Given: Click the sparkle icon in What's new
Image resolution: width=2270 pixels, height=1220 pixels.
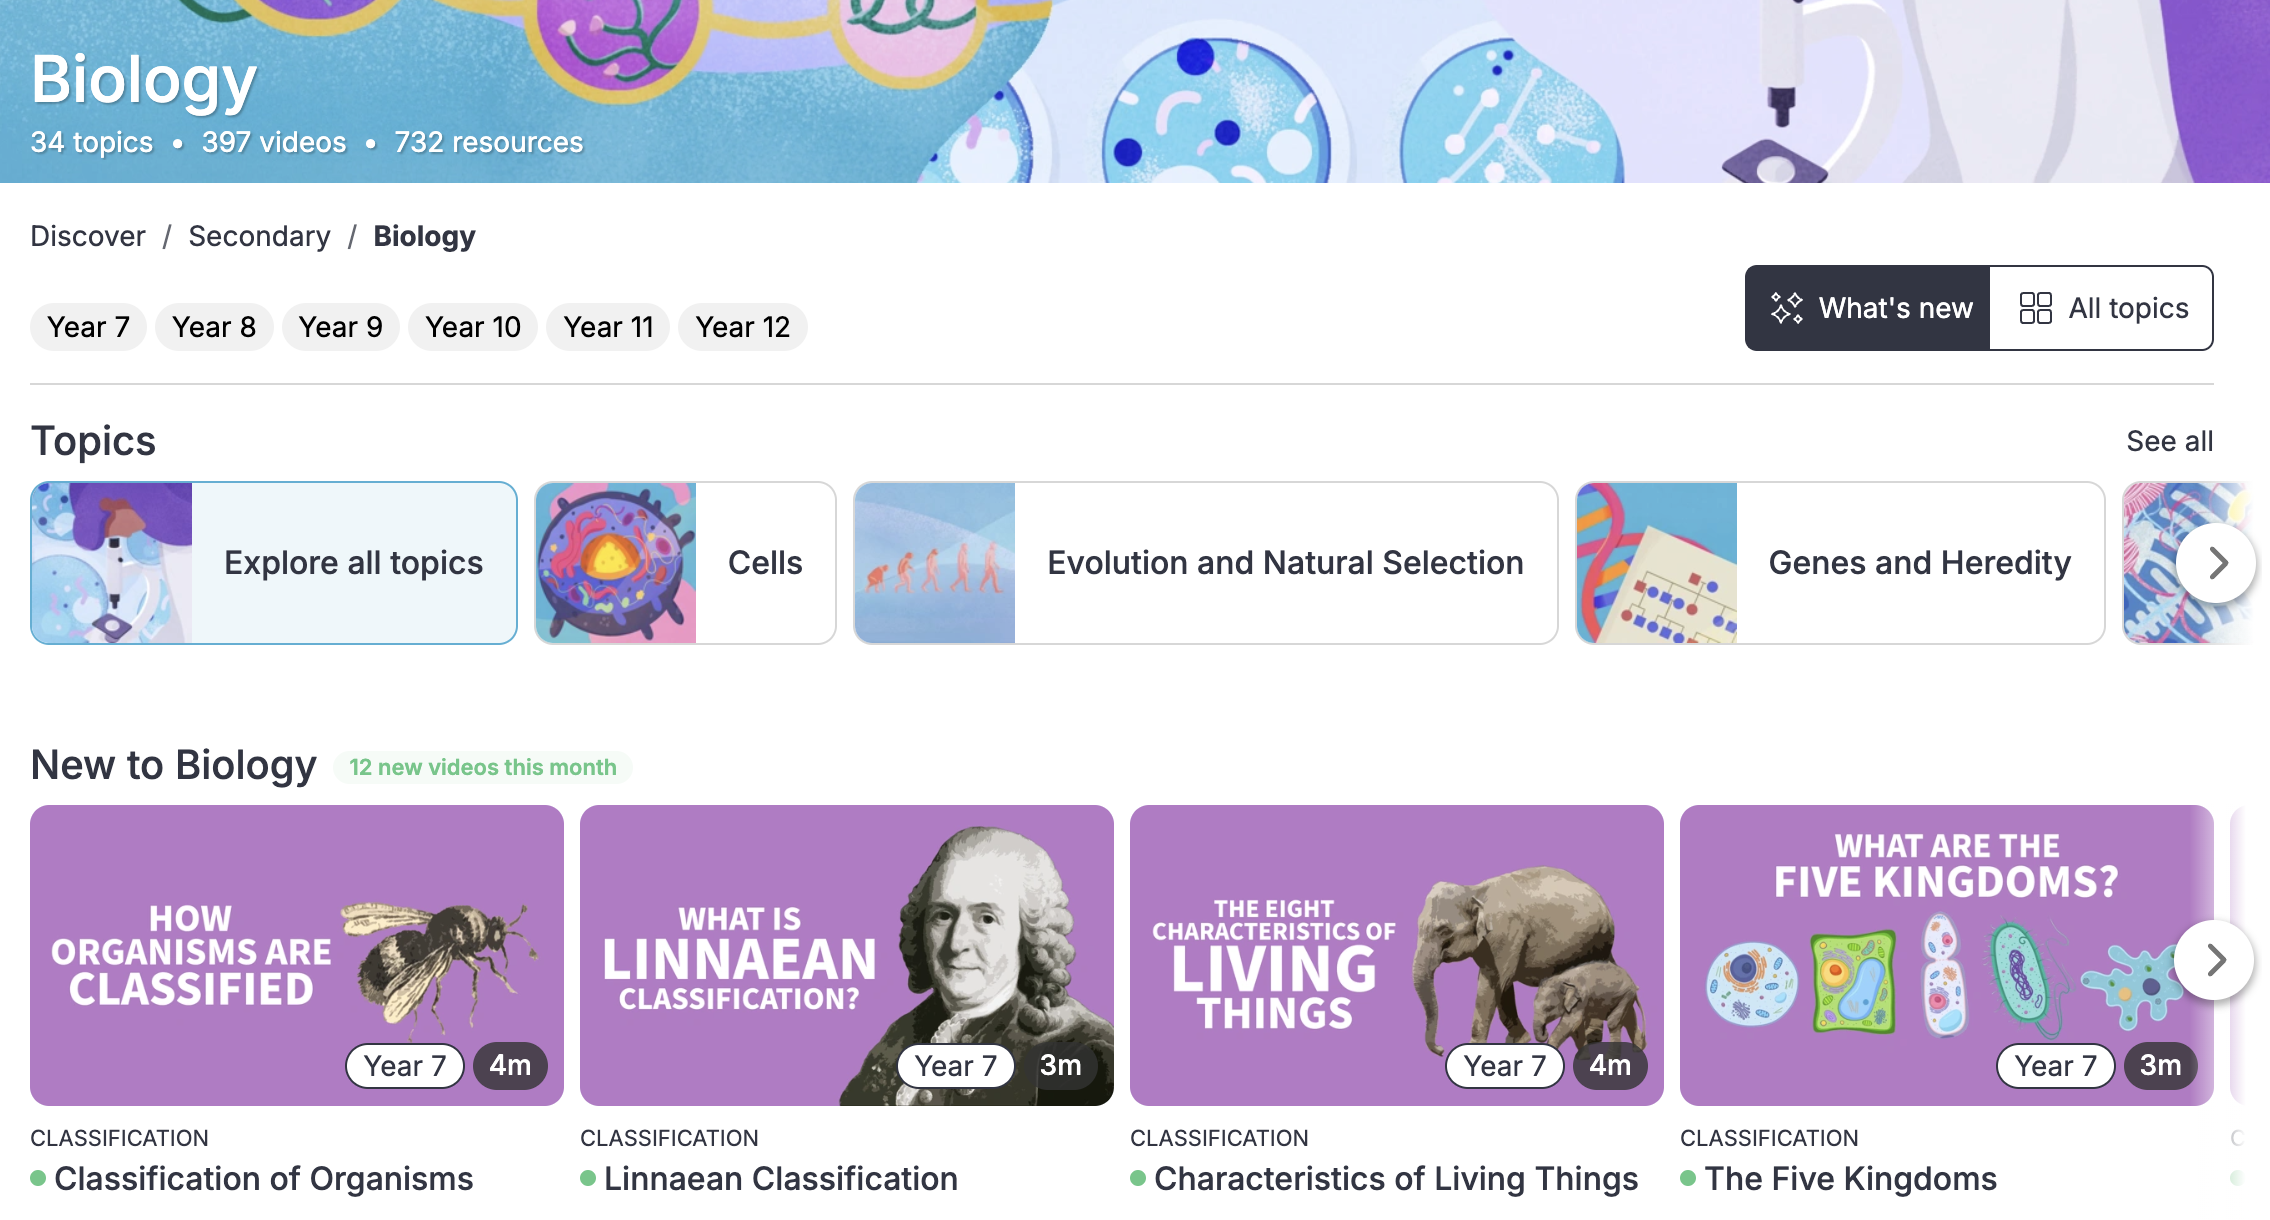Looking at the screenshot, I should pos(1786,308).
